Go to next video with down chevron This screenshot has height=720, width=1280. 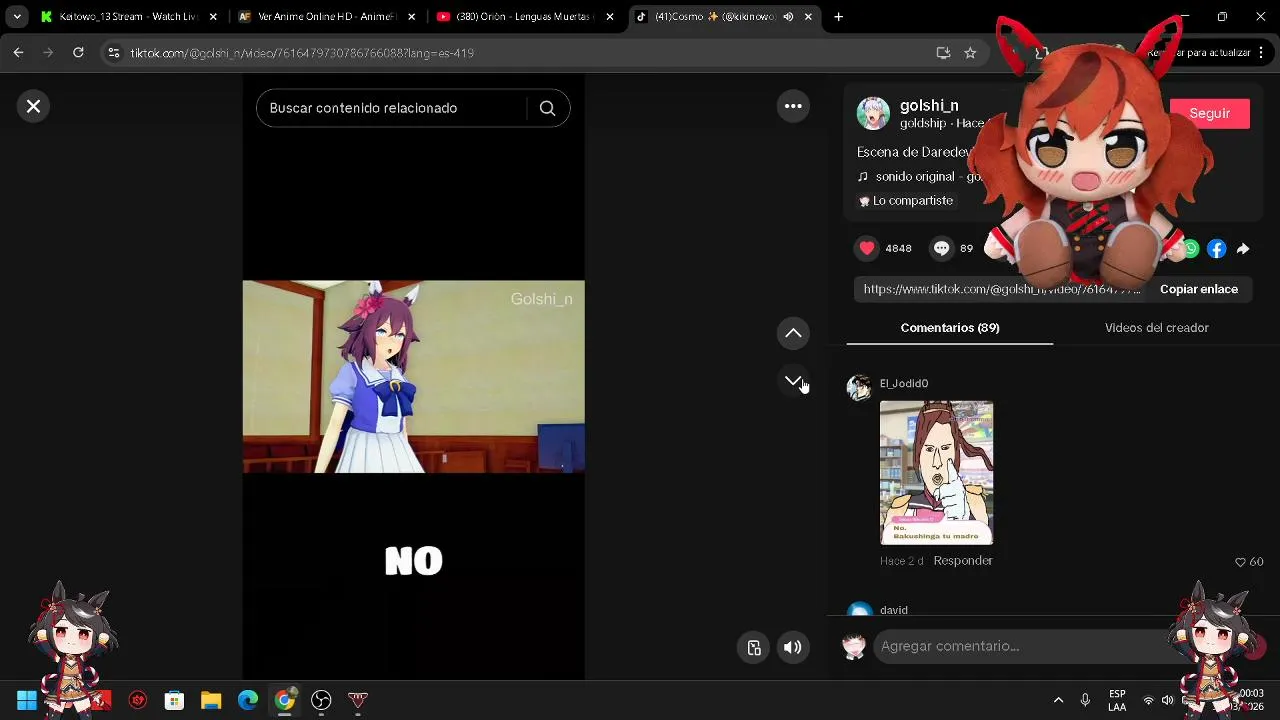pos(793,381)
